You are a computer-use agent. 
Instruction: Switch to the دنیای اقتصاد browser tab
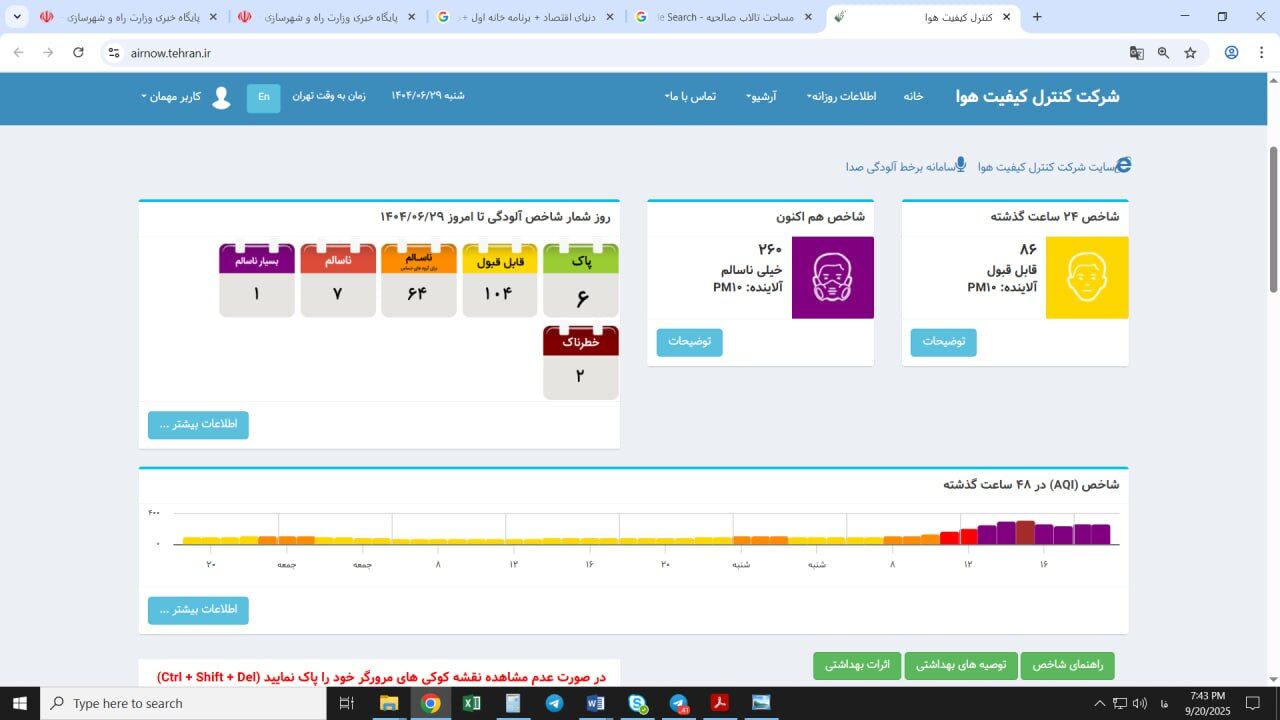coord(528,17)
